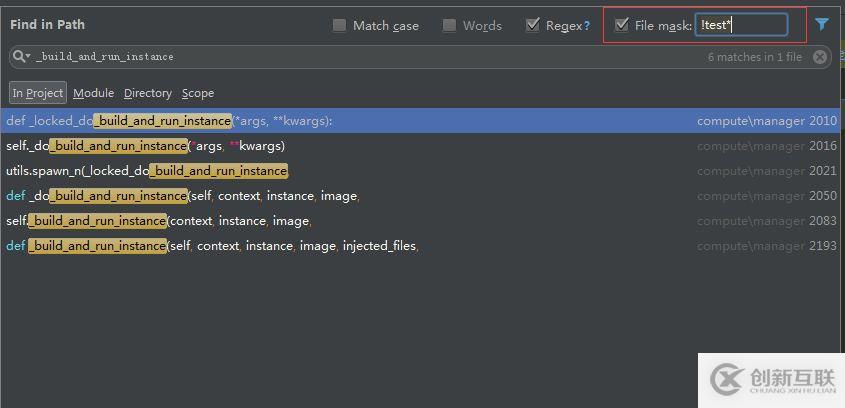Click the File mask input field

741,25
